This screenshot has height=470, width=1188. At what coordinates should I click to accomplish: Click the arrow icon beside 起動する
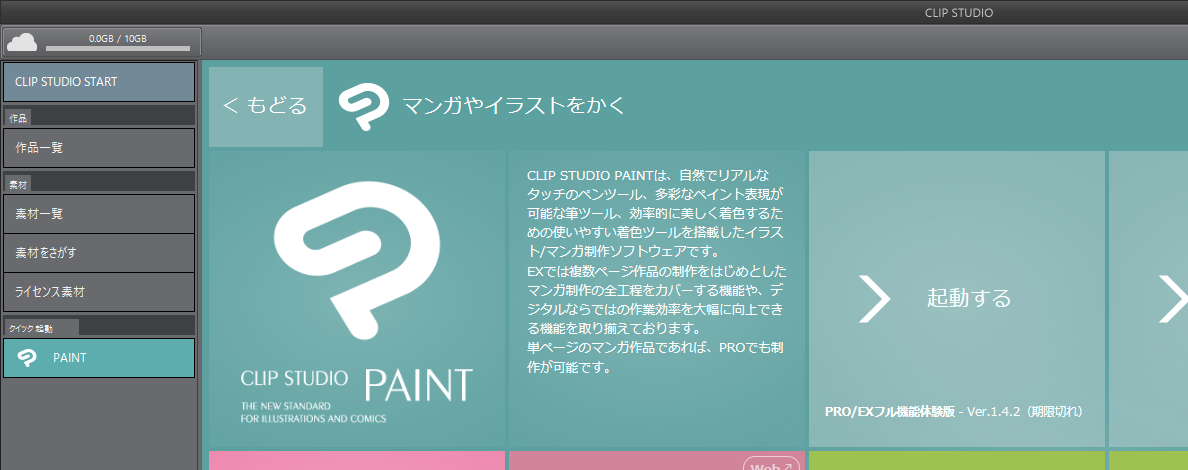[874, 299]
